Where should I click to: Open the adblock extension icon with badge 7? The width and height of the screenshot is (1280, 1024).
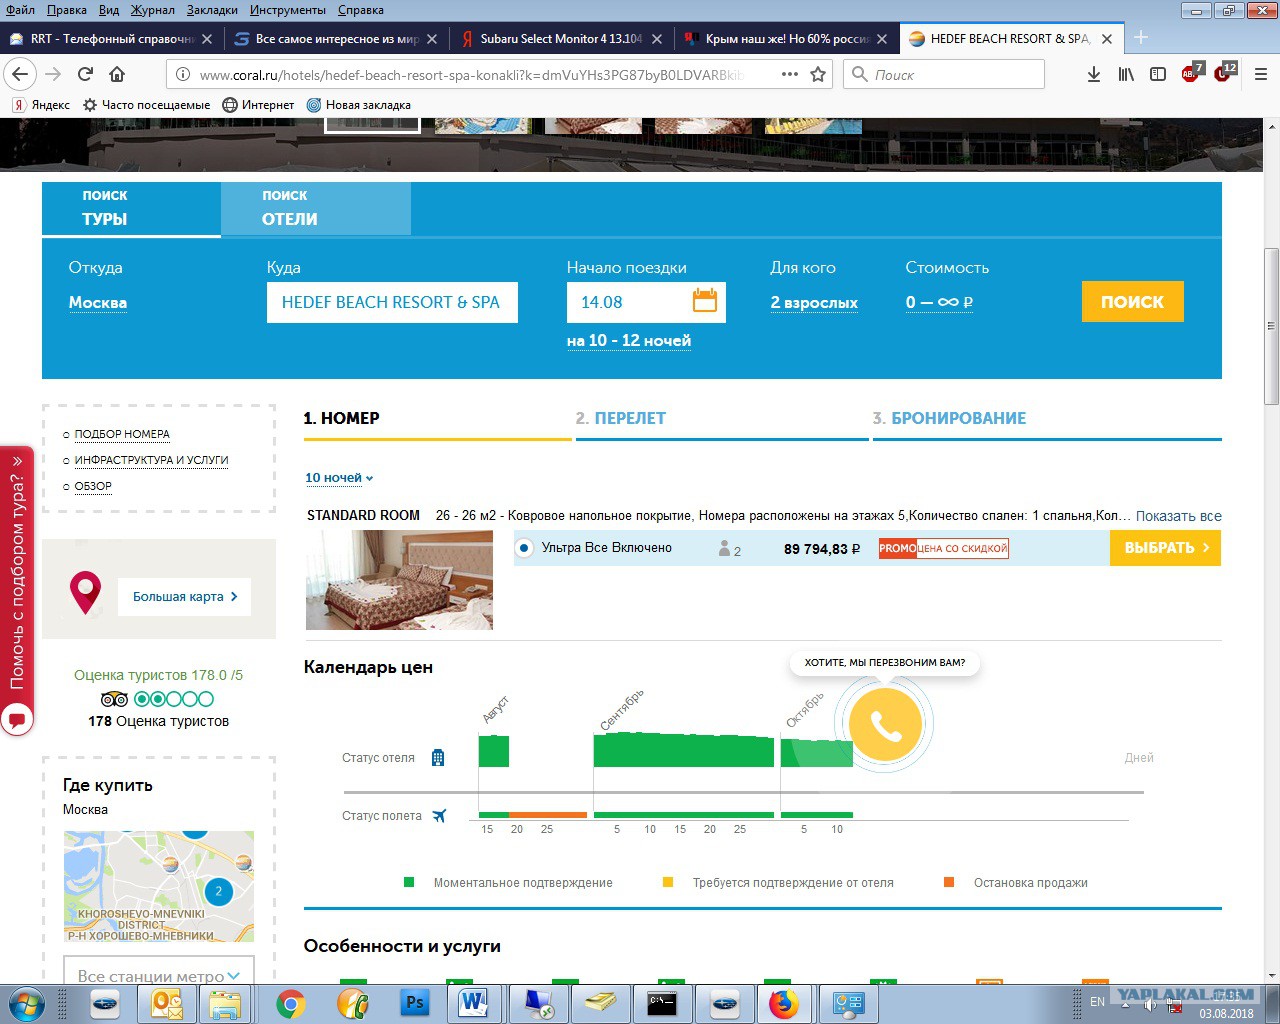(1191, 73)
